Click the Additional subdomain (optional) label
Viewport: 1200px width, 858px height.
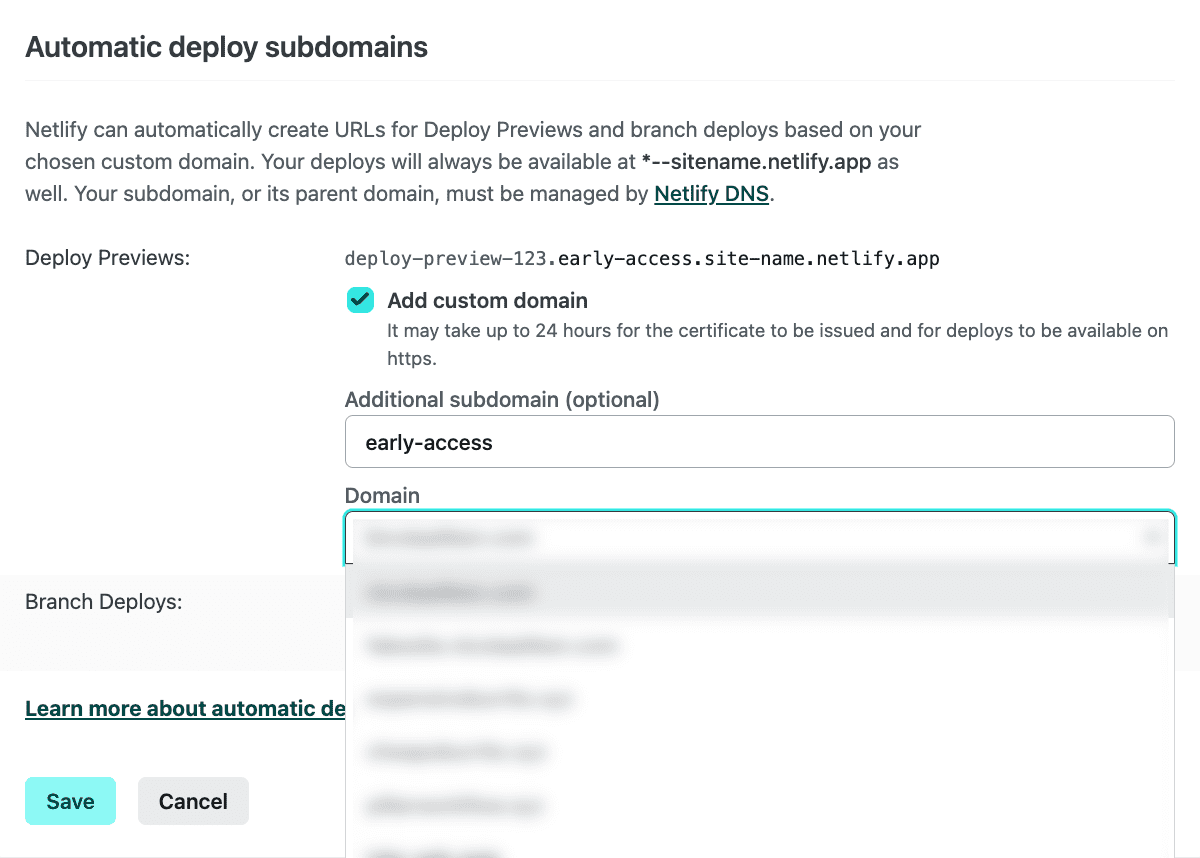tap(502, 400)
